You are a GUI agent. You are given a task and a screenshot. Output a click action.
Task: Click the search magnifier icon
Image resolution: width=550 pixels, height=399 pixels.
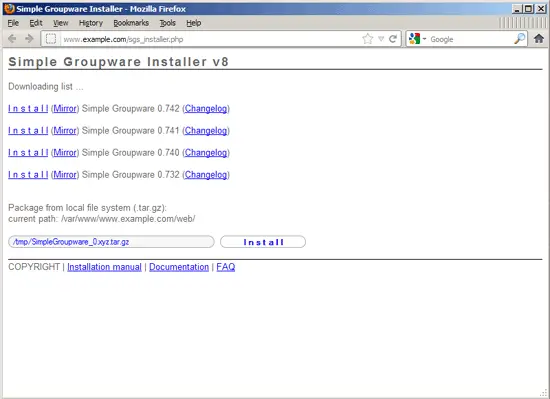tap(519, 39)
